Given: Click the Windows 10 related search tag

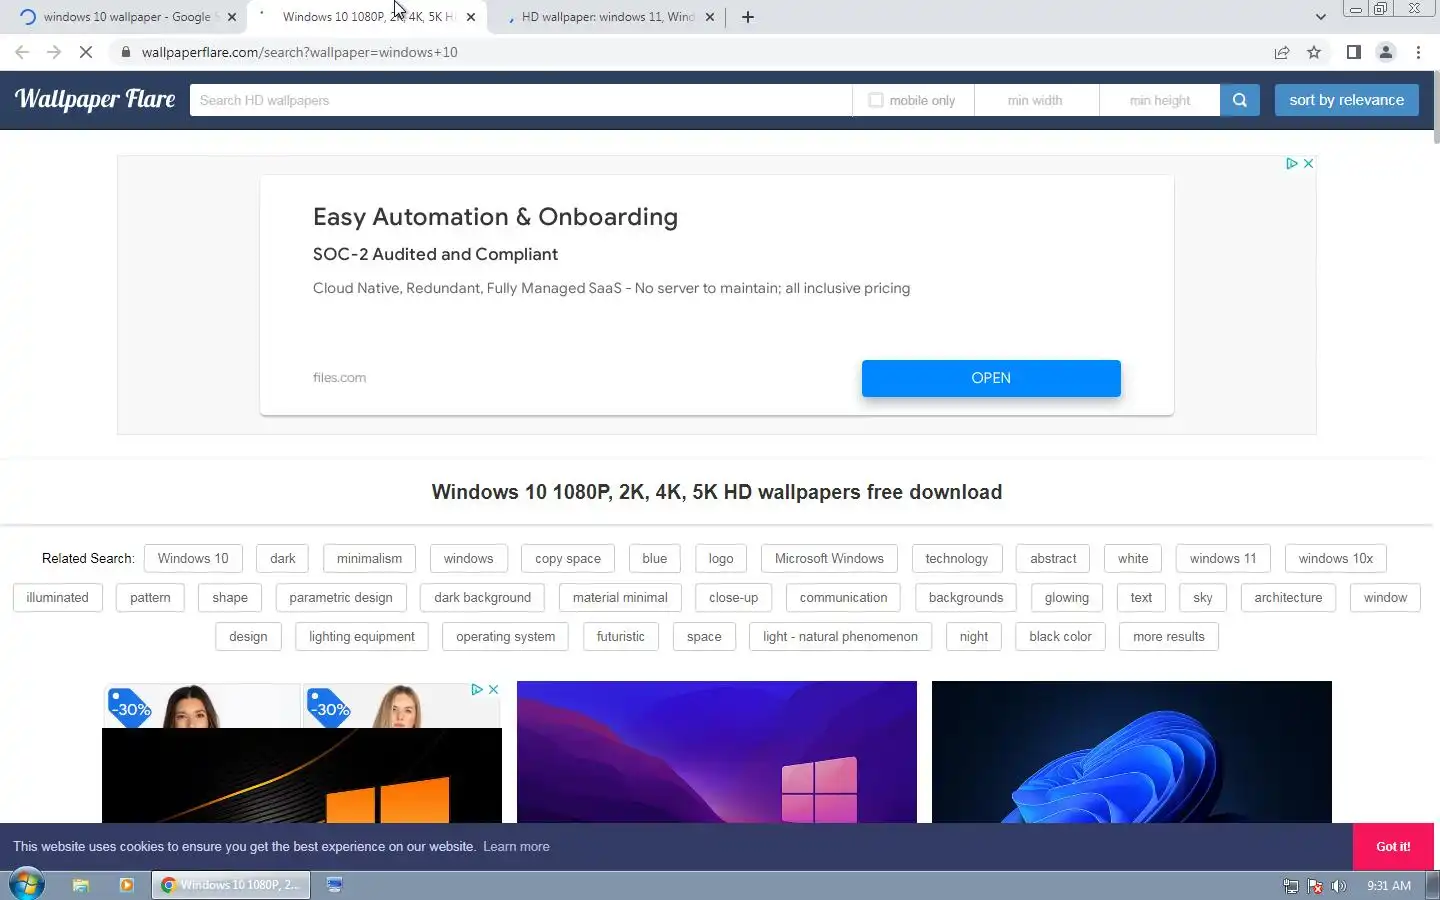Looking at the screenshot, I should (193, 558).
